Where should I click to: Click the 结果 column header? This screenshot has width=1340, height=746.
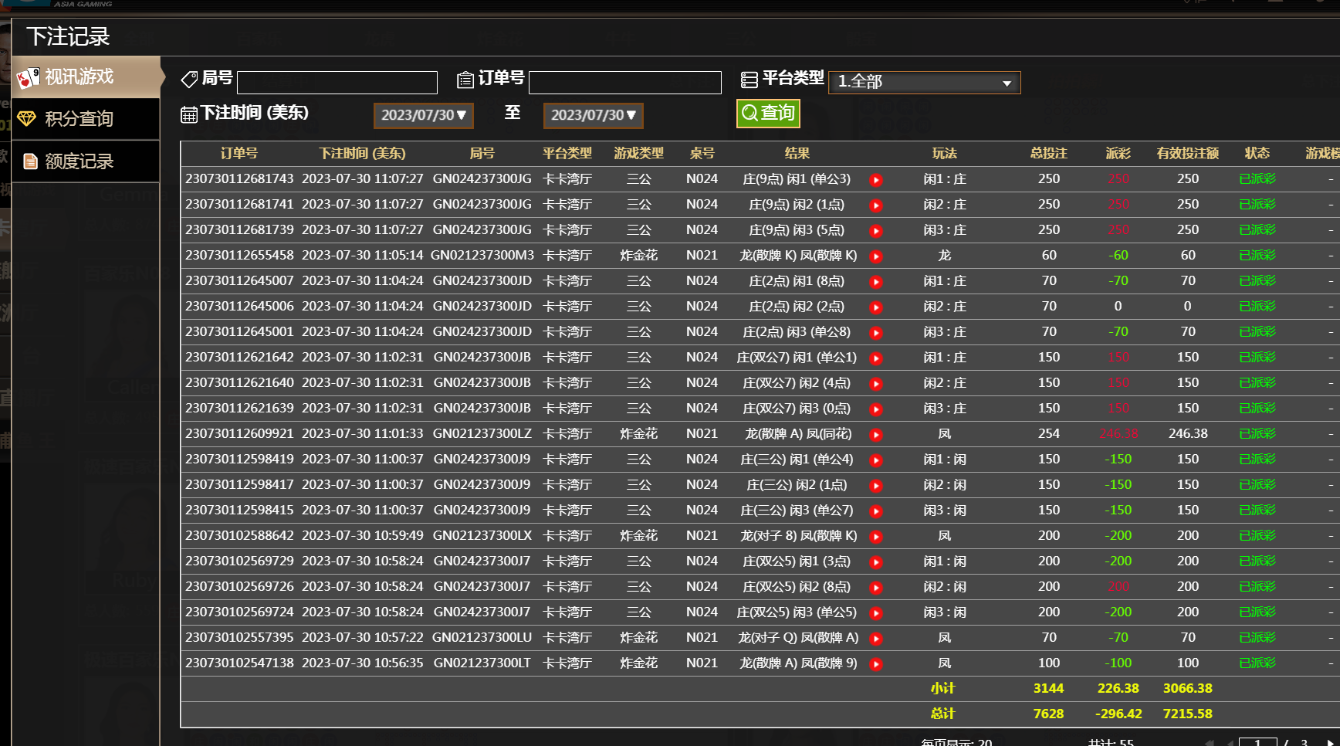[797, 154]
